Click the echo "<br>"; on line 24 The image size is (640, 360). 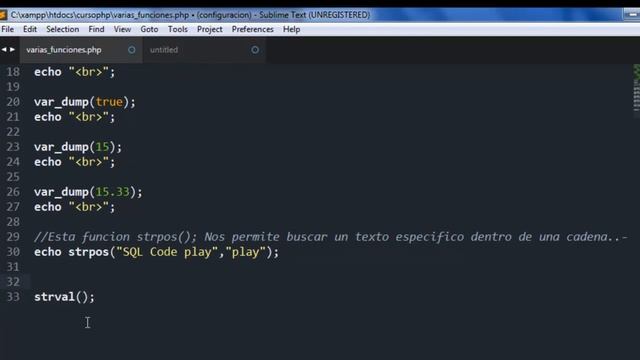coord(74,162)
